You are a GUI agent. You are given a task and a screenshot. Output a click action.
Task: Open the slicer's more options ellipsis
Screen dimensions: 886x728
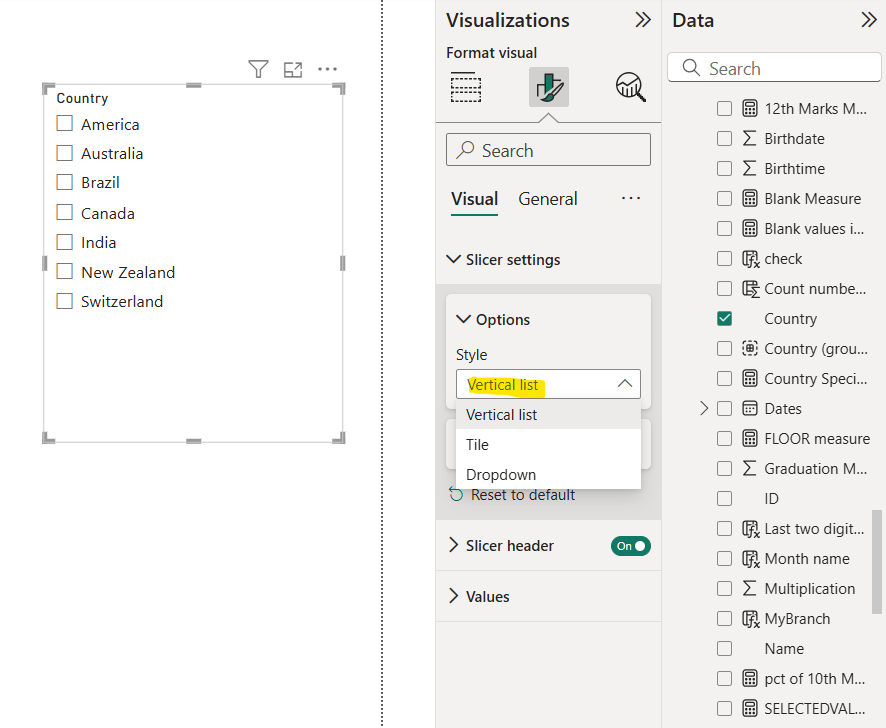[328, 68]
